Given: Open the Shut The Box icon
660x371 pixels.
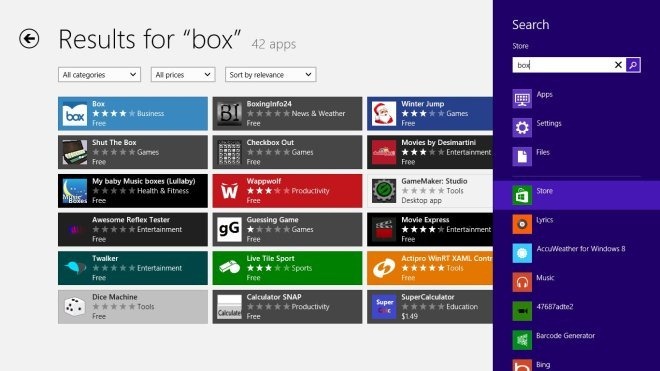Looking at the screenshot, I should (x=75, y=152).
